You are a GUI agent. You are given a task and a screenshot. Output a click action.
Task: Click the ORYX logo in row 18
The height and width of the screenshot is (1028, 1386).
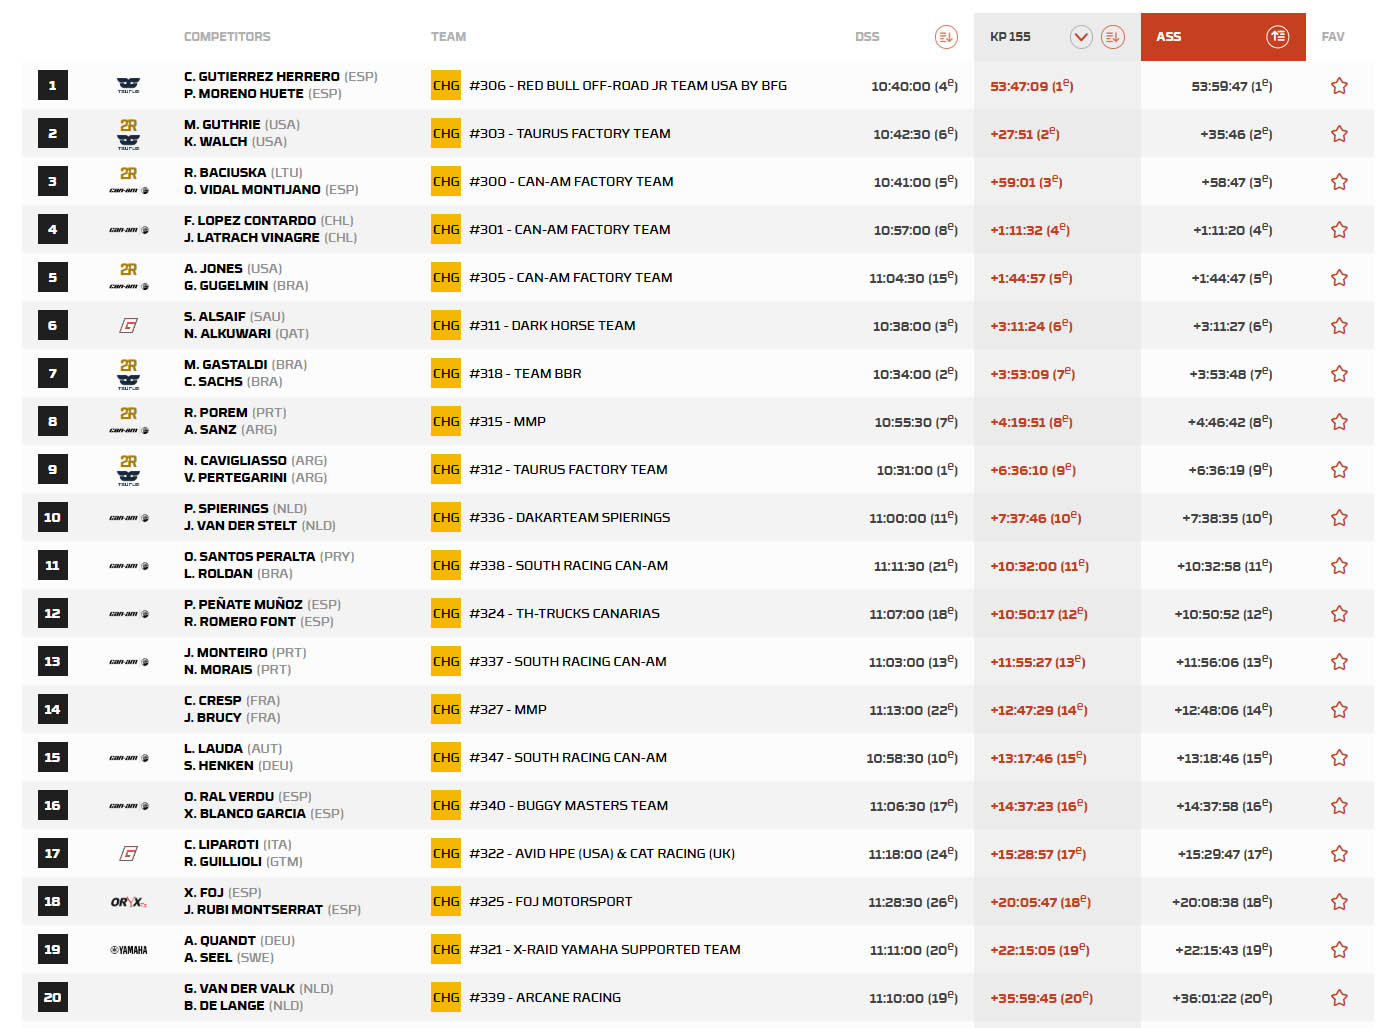point(129,902)
